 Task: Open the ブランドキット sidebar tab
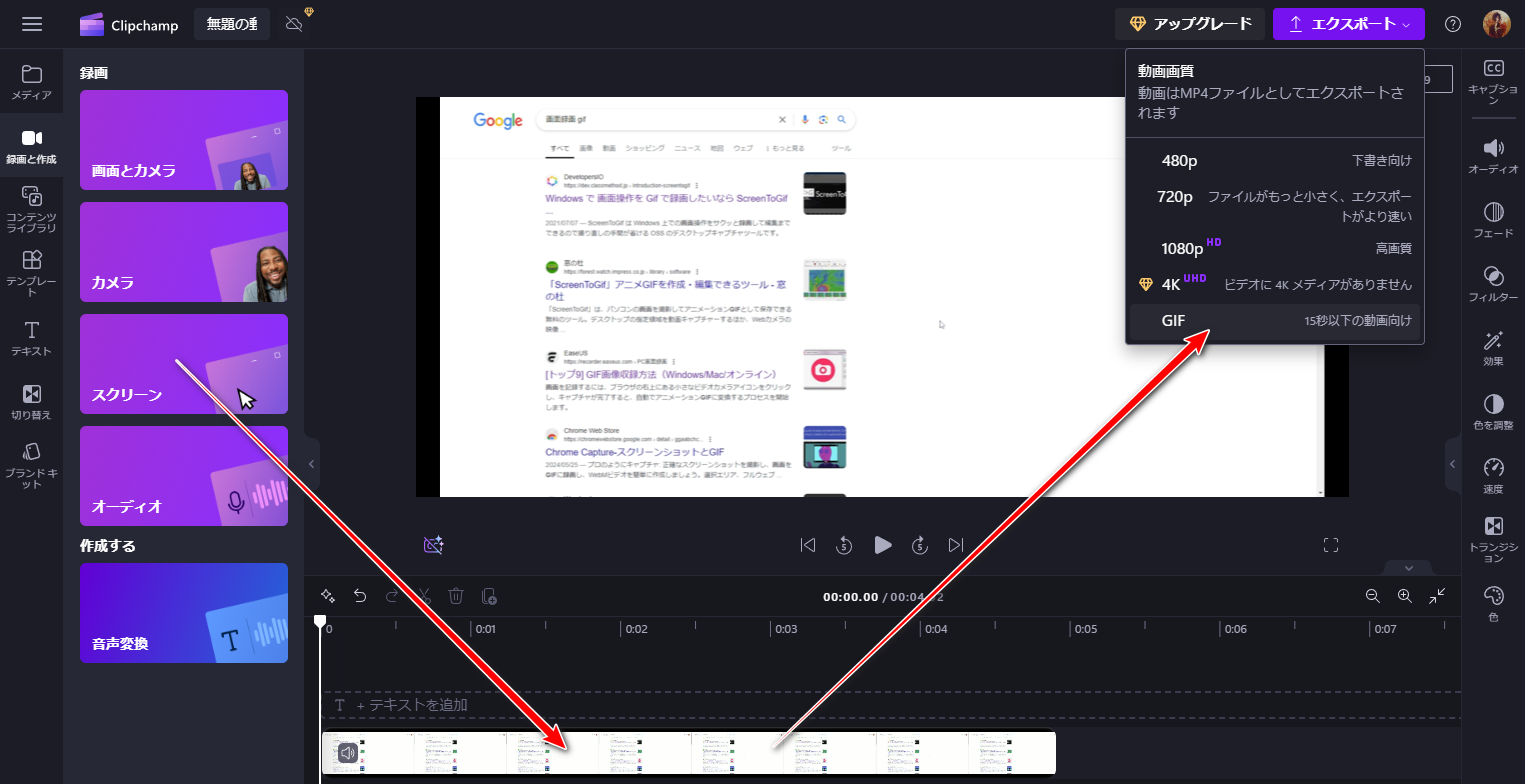coord(31,466)
